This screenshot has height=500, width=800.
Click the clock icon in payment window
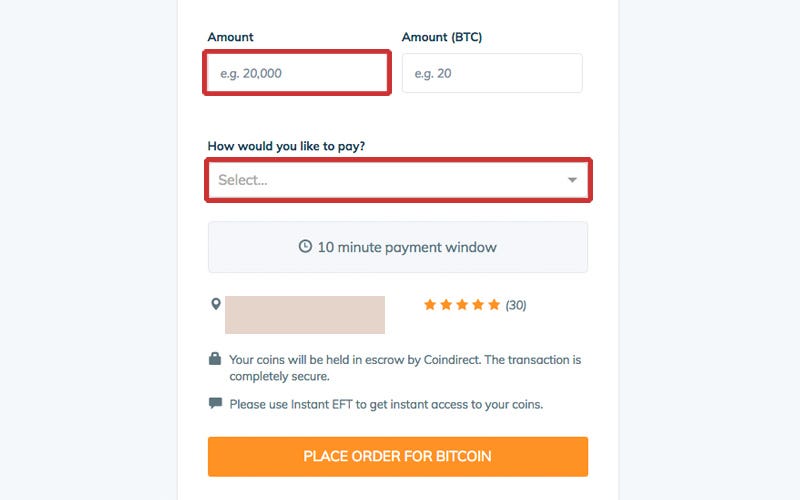(x=306, y=247)
